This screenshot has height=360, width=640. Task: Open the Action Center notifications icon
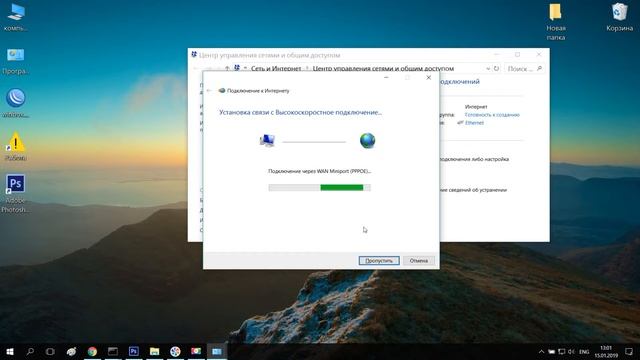(x=629, y=351)
